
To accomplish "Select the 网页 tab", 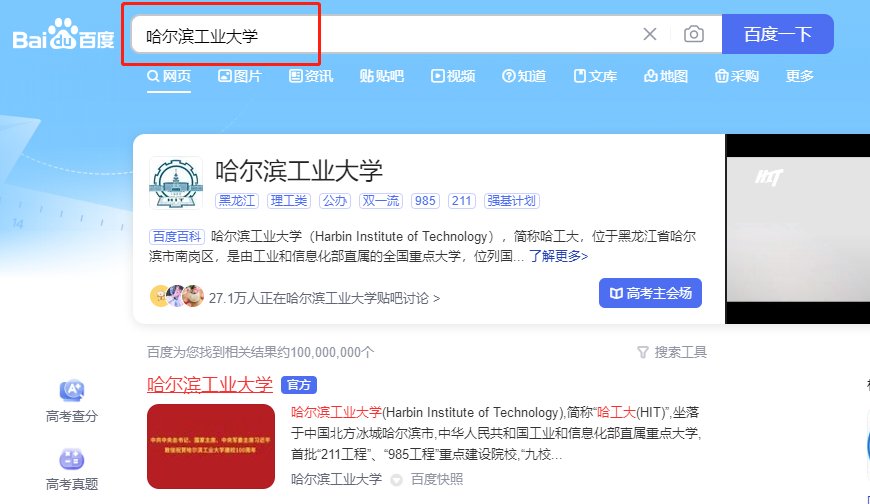I will coord(169,76).
